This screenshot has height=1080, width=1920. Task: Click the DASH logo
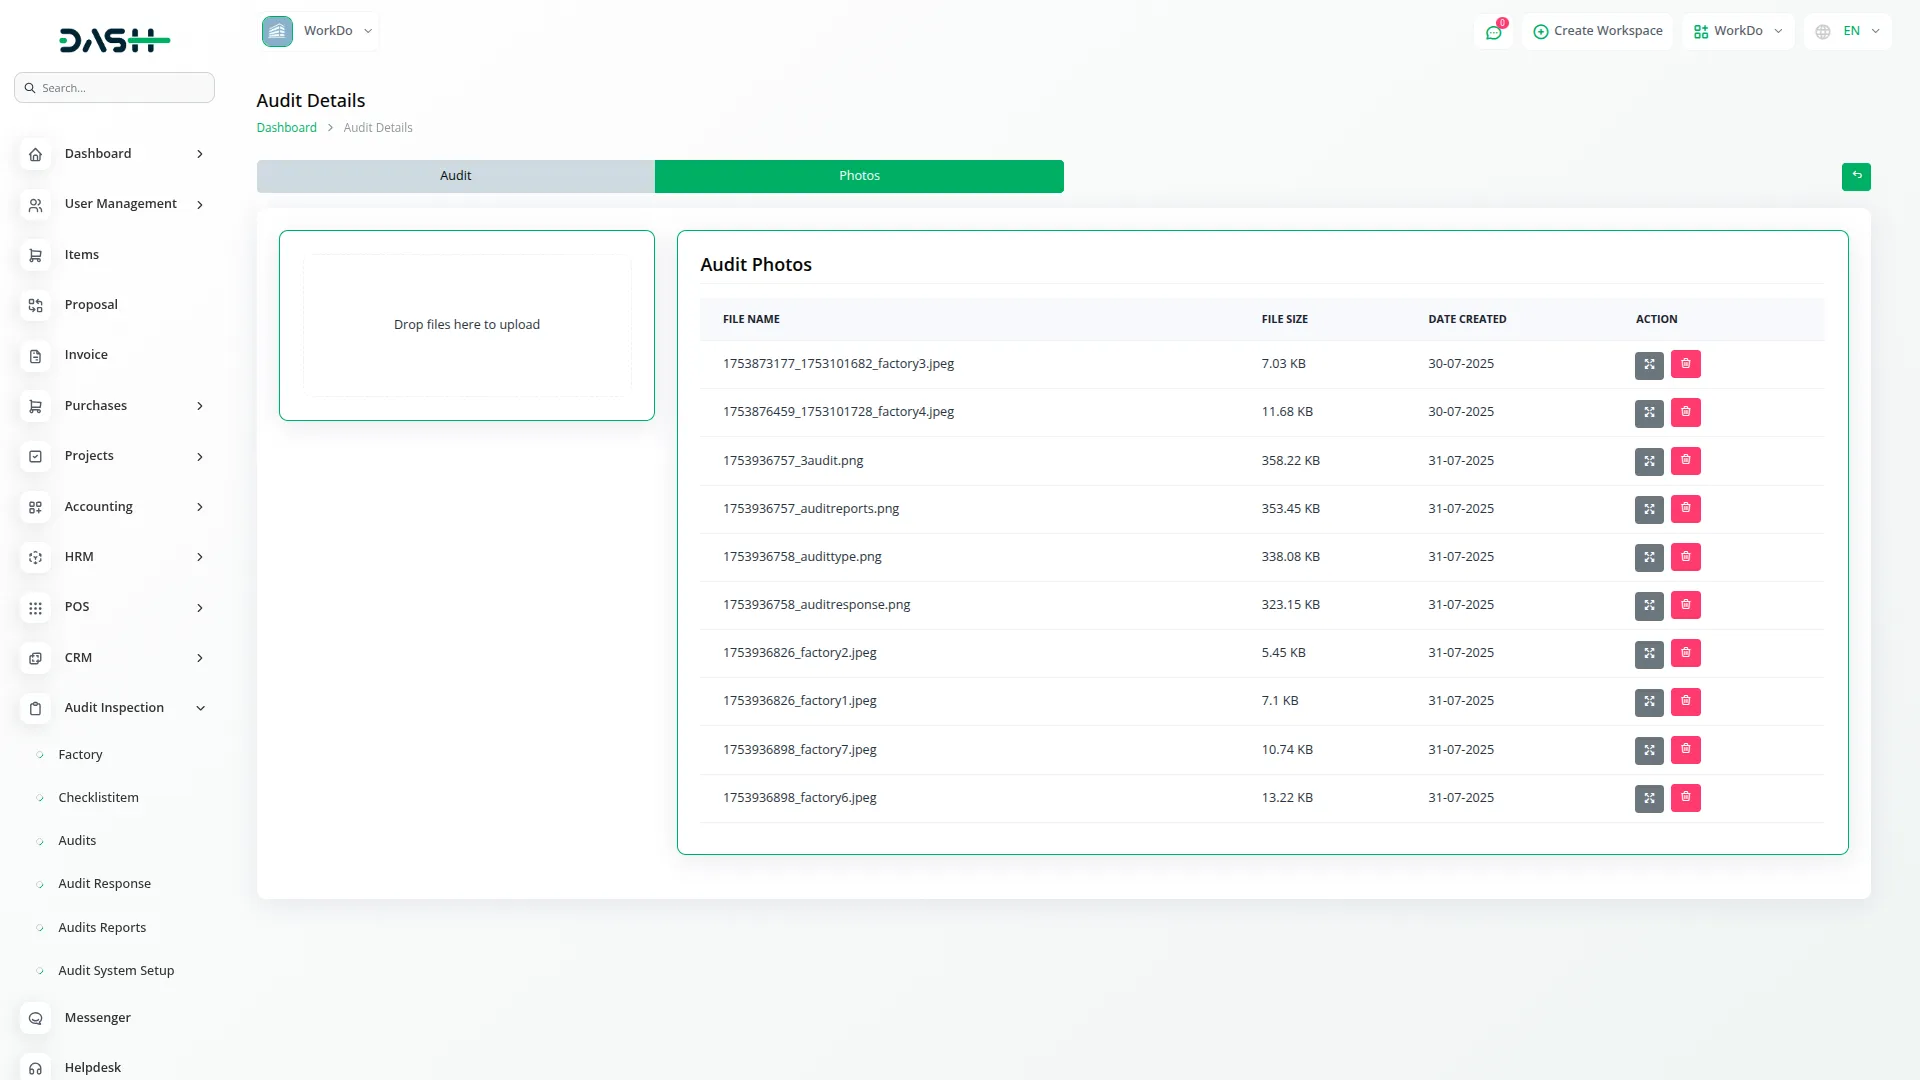114,40
